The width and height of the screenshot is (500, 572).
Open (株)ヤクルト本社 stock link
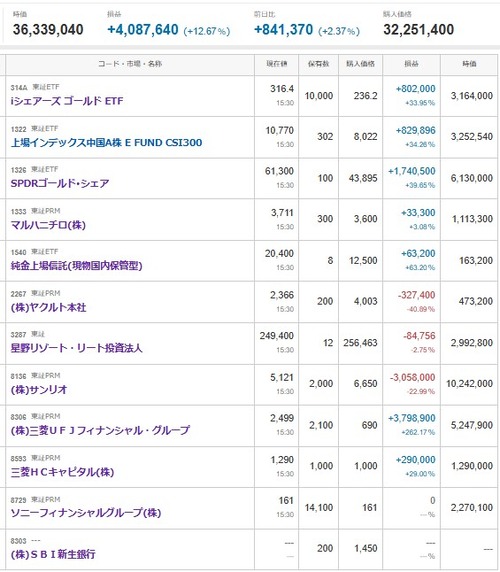[48, 307]
